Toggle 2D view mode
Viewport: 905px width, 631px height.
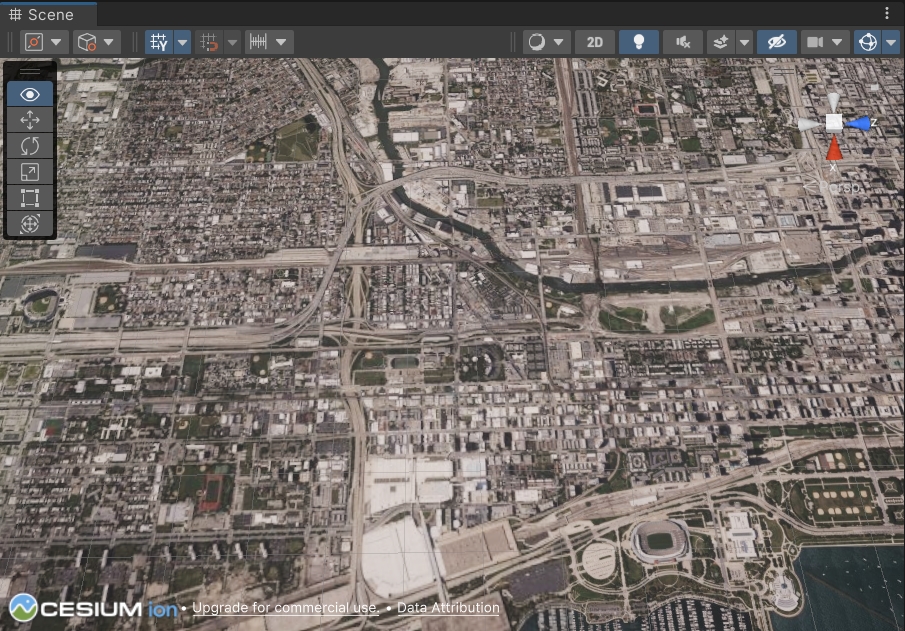tap(595, 42)
